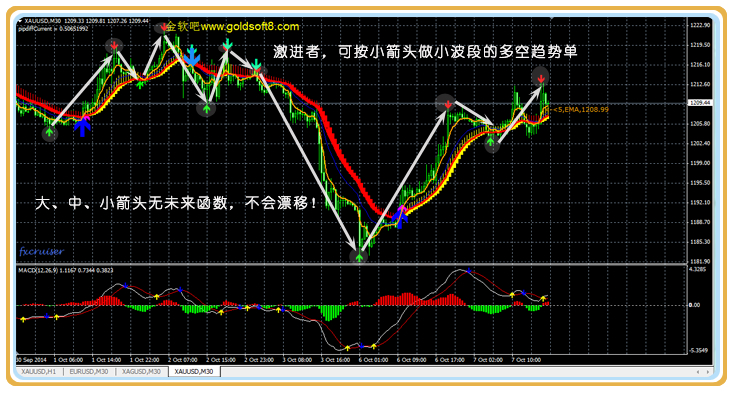The image size is (735, 393).
Task: Click time axis label 1 Oct 06:00
Action: click(68, 360)
